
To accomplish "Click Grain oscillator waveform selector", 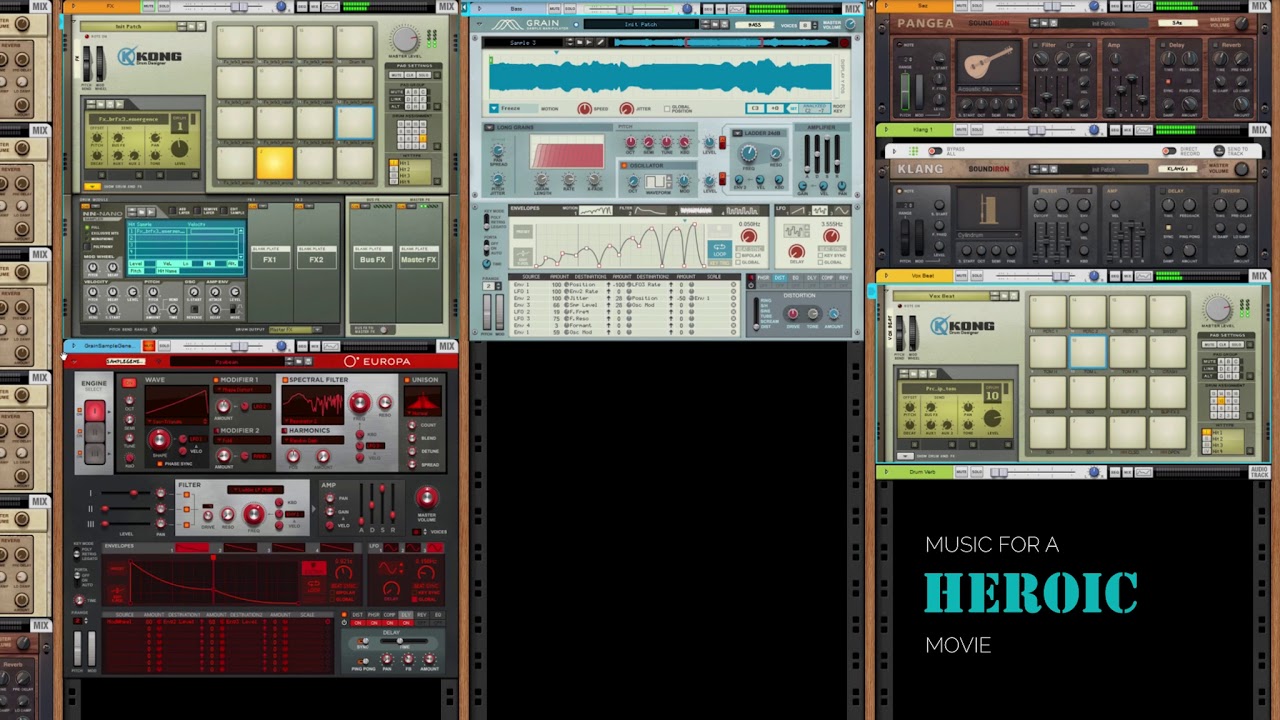I will (658, 181).
